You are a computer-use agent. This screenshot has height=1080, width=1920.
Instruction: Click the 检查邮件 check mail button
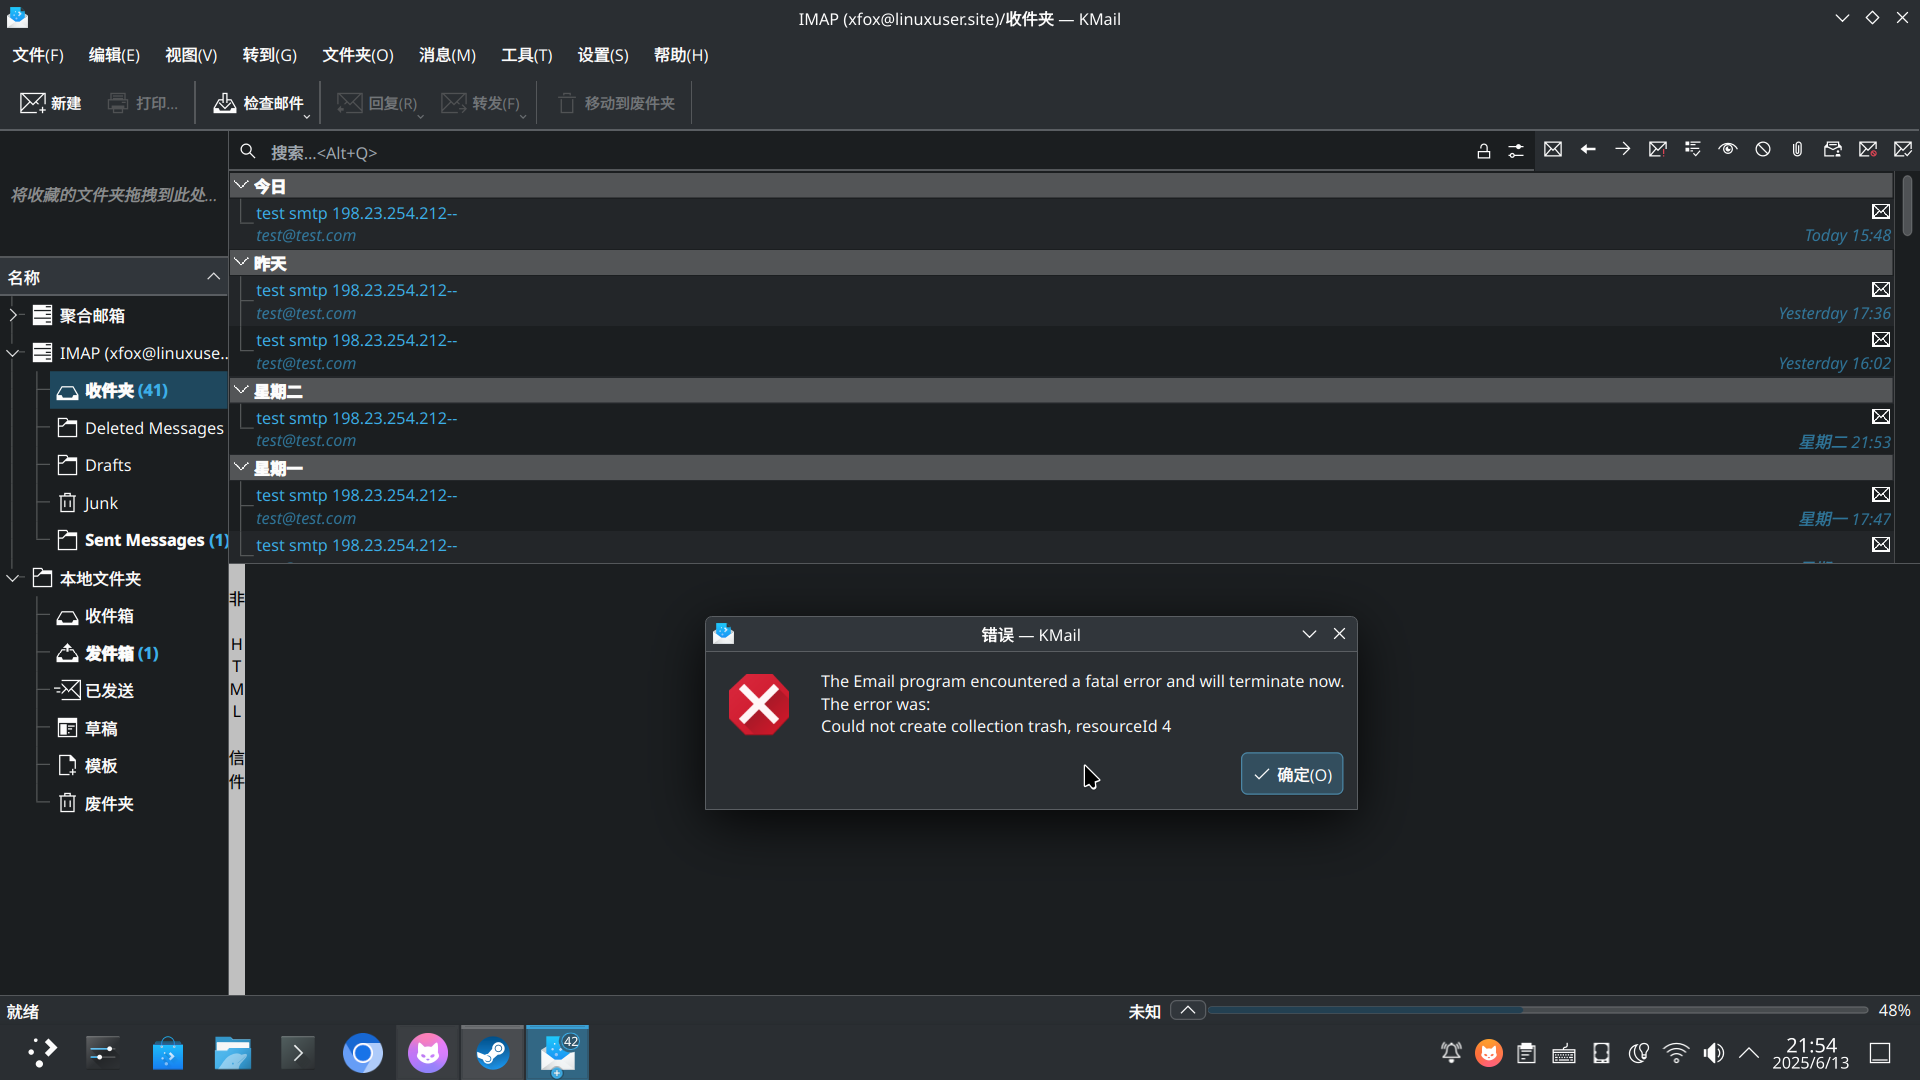pyautogui.click(x=257, y=103)
